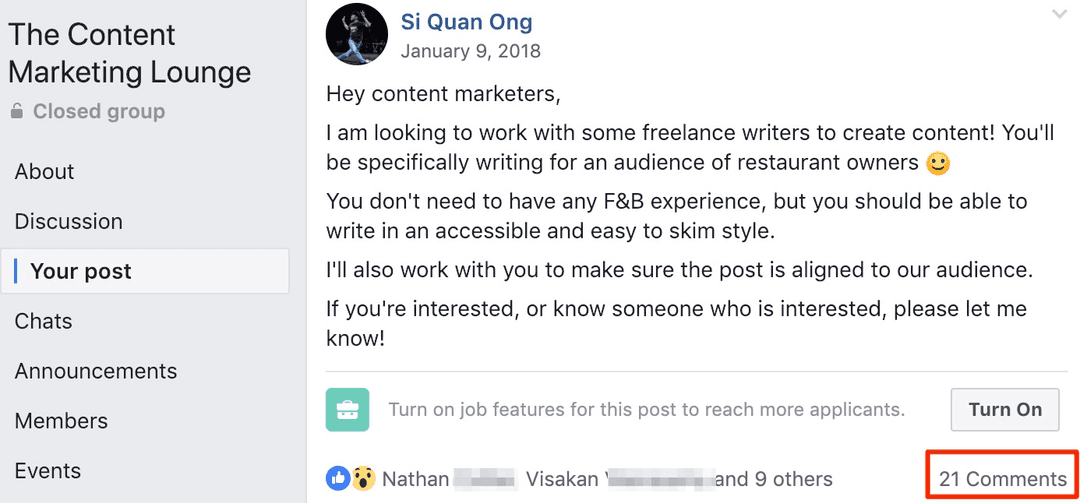Turn On job features for post
The image size is (1080, 503).
click(1004, 409)
